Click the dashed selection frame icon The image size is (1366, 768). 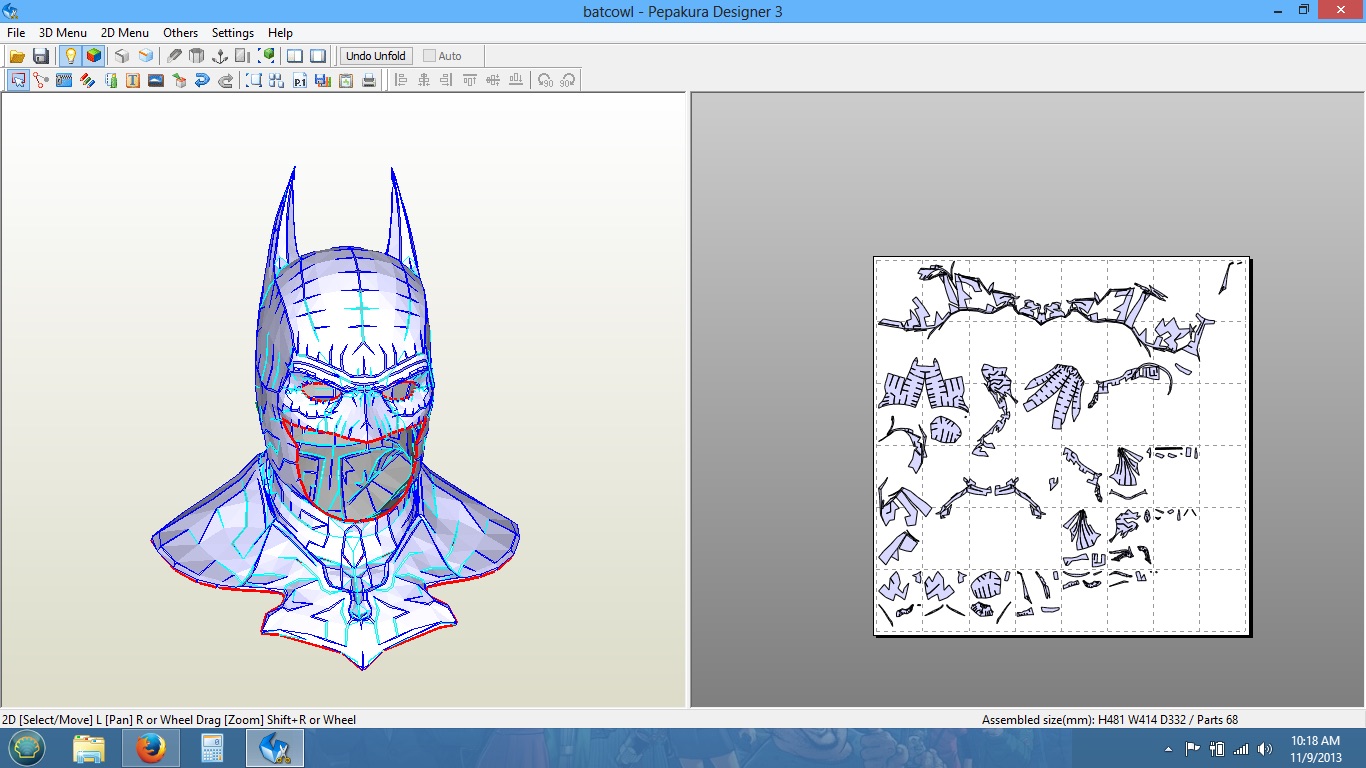254,80
